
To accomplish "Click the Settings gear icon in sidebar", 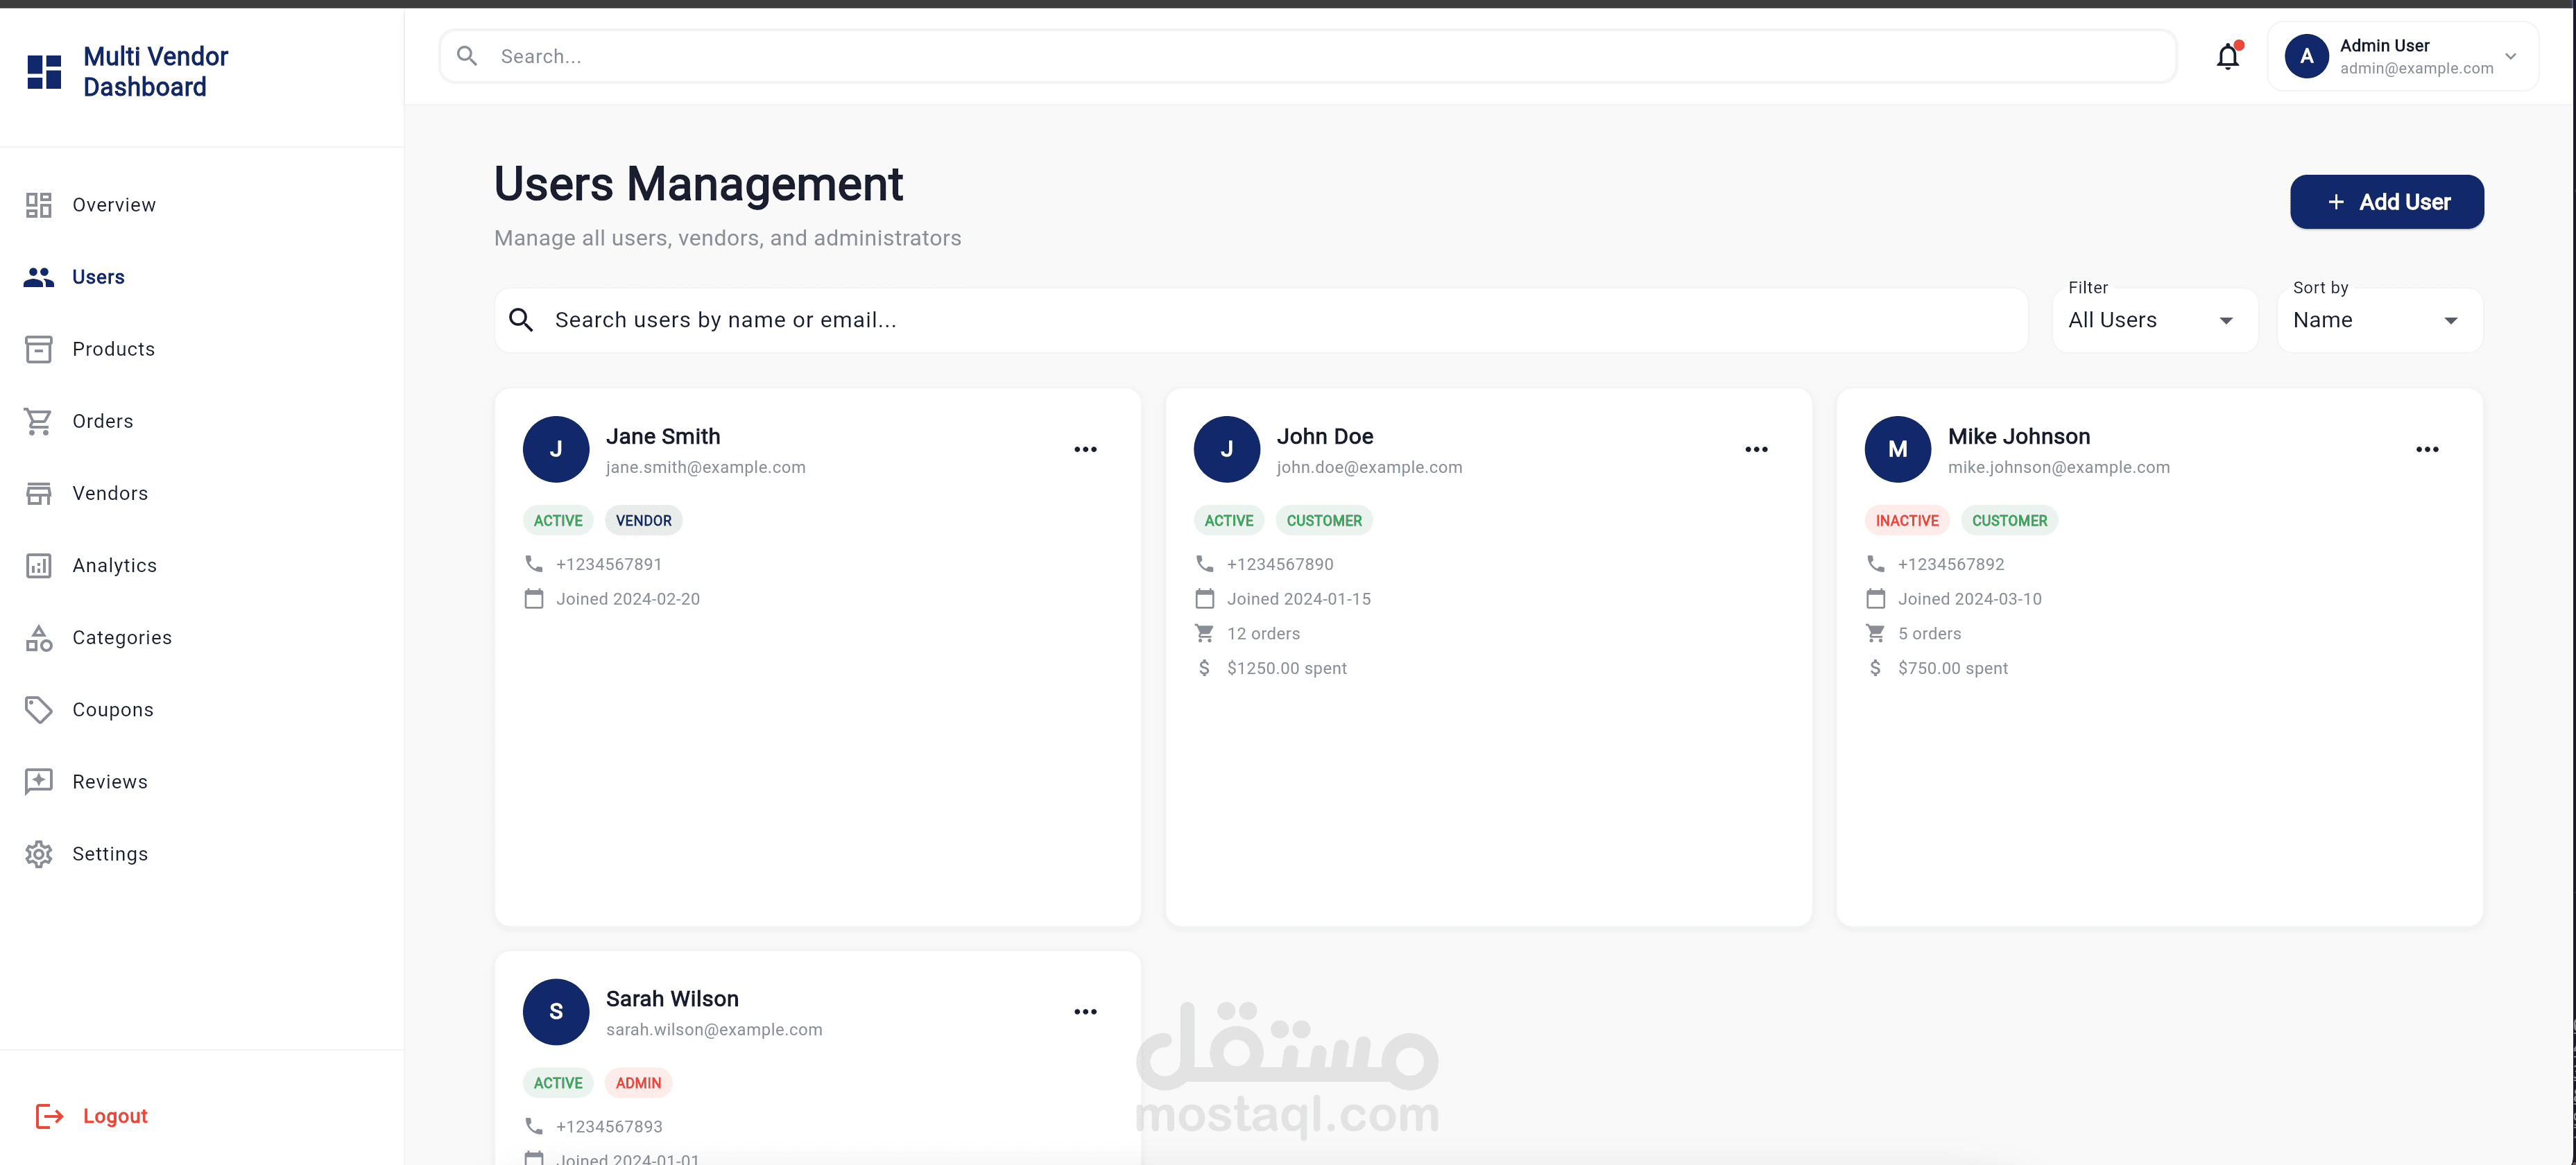I will (39, 854).
